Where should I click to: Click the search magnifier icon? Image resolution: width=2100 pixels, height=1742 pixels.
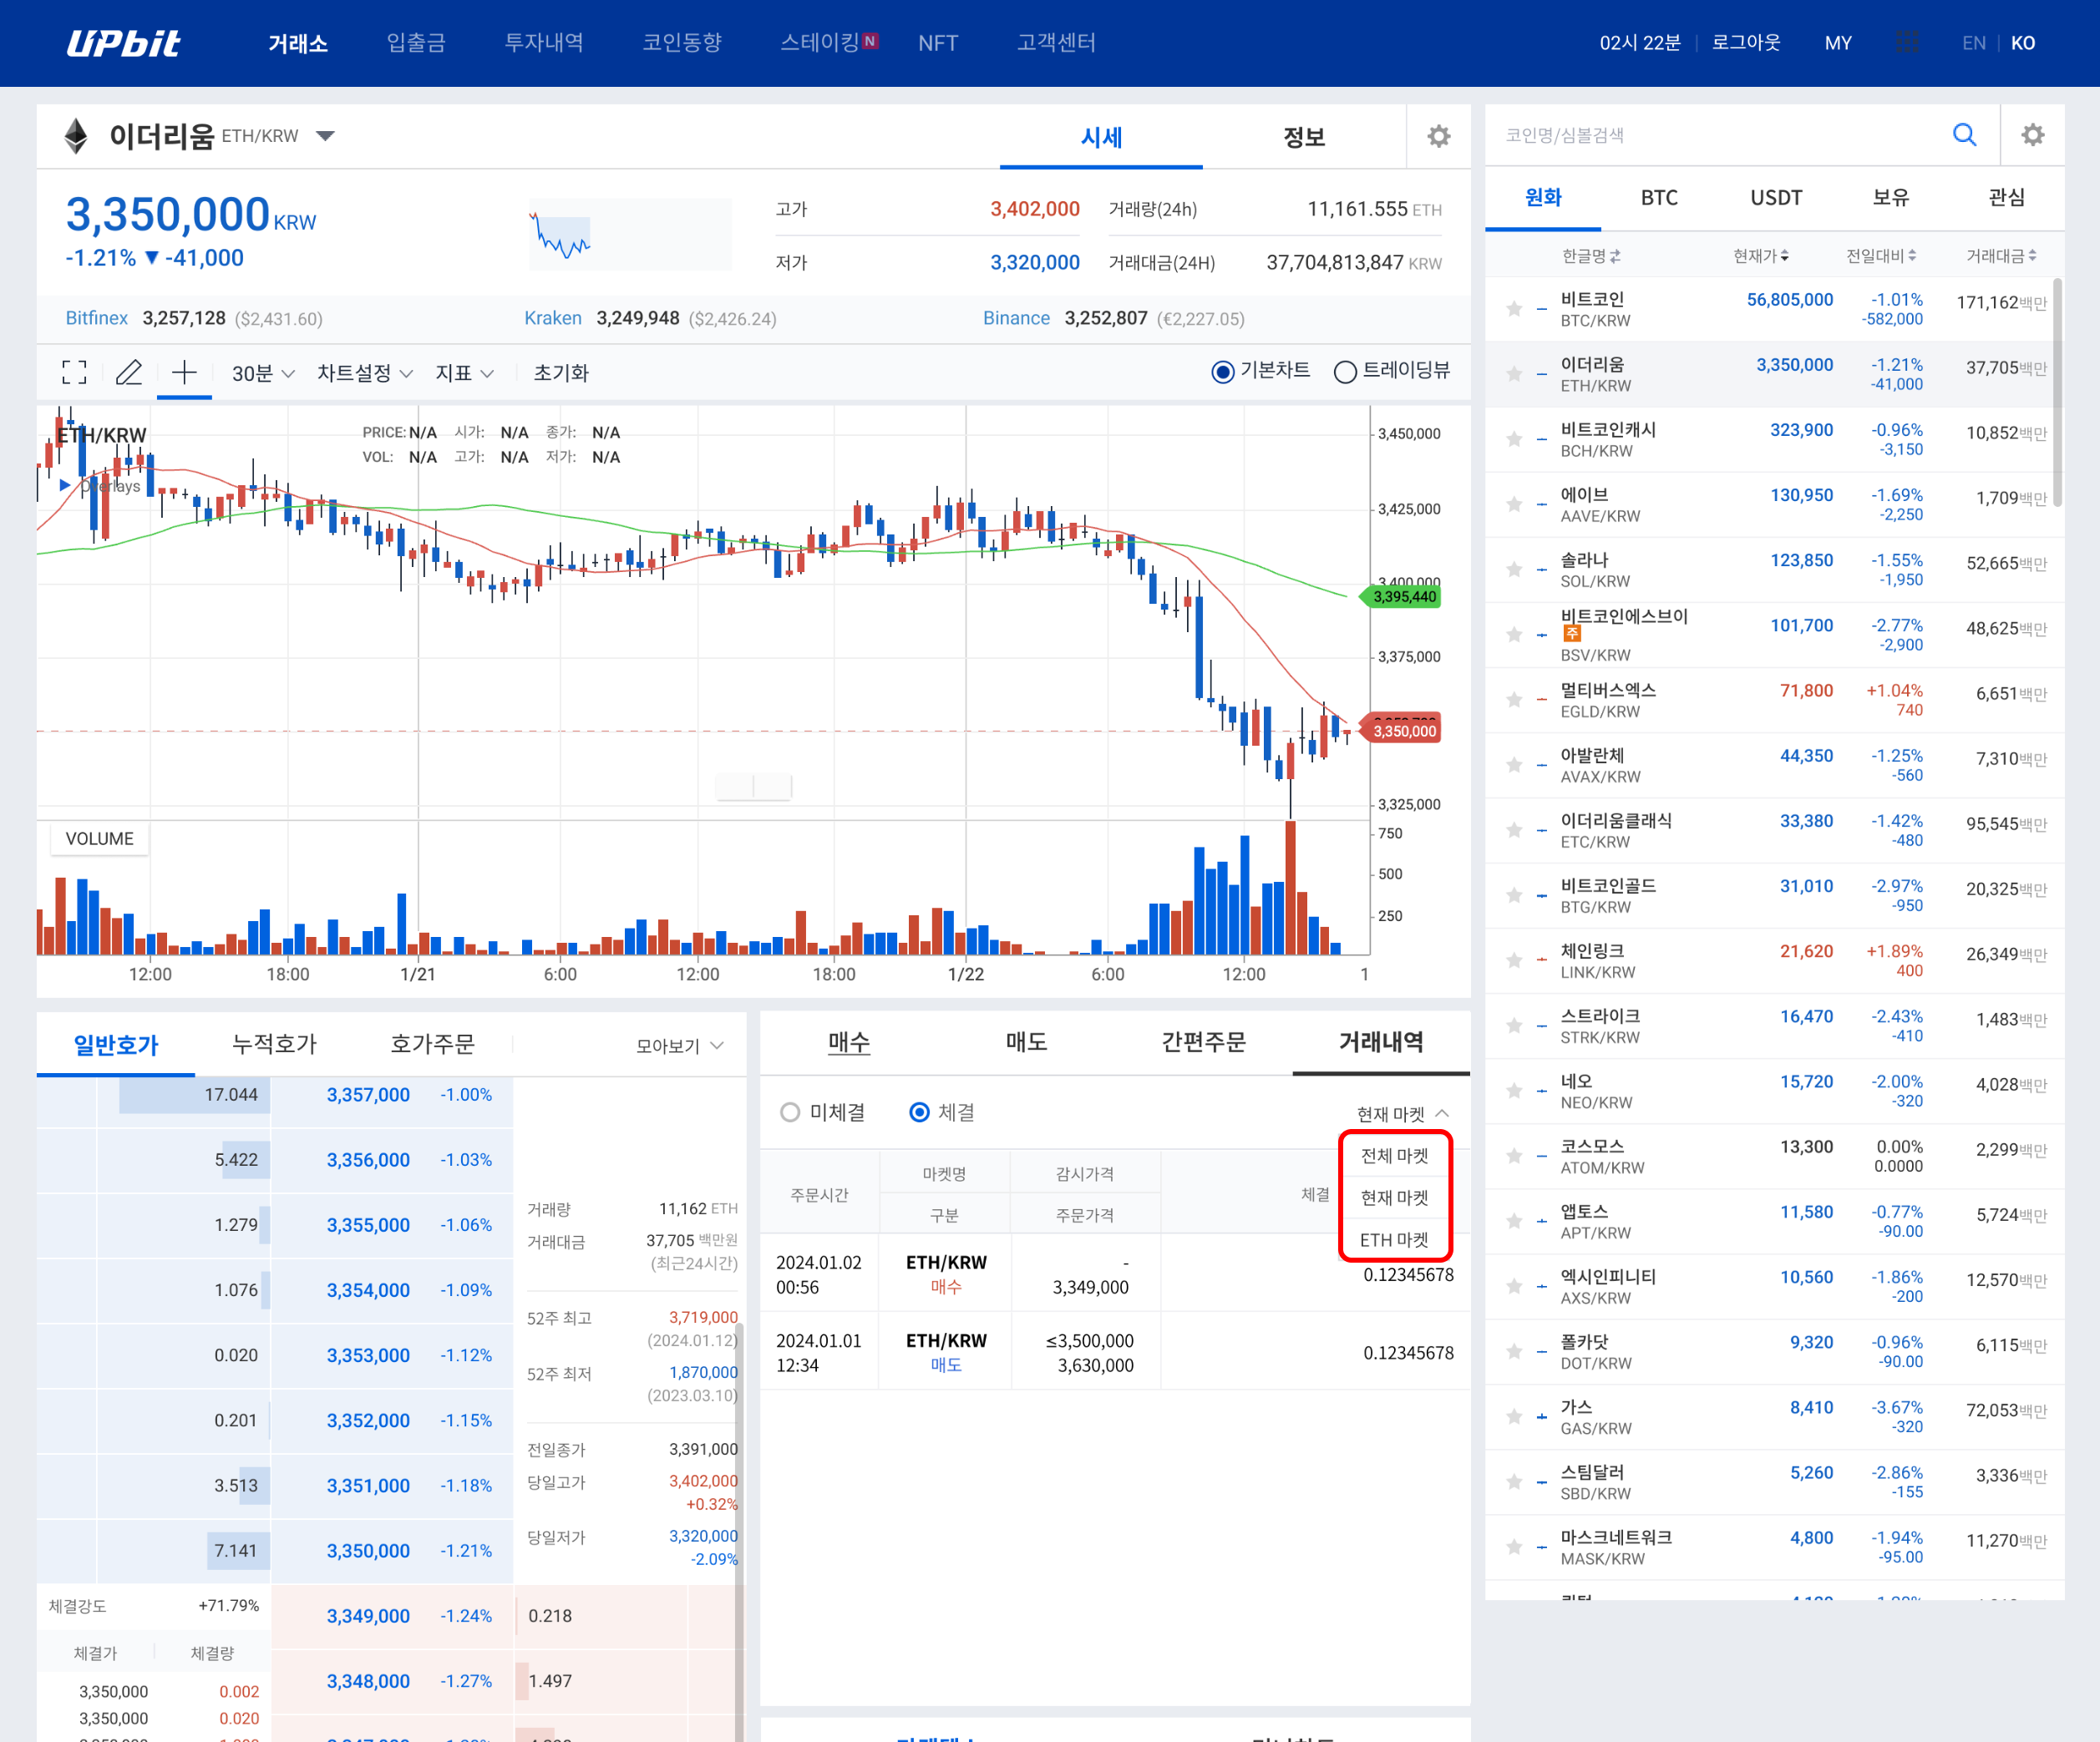[1964, 135]
